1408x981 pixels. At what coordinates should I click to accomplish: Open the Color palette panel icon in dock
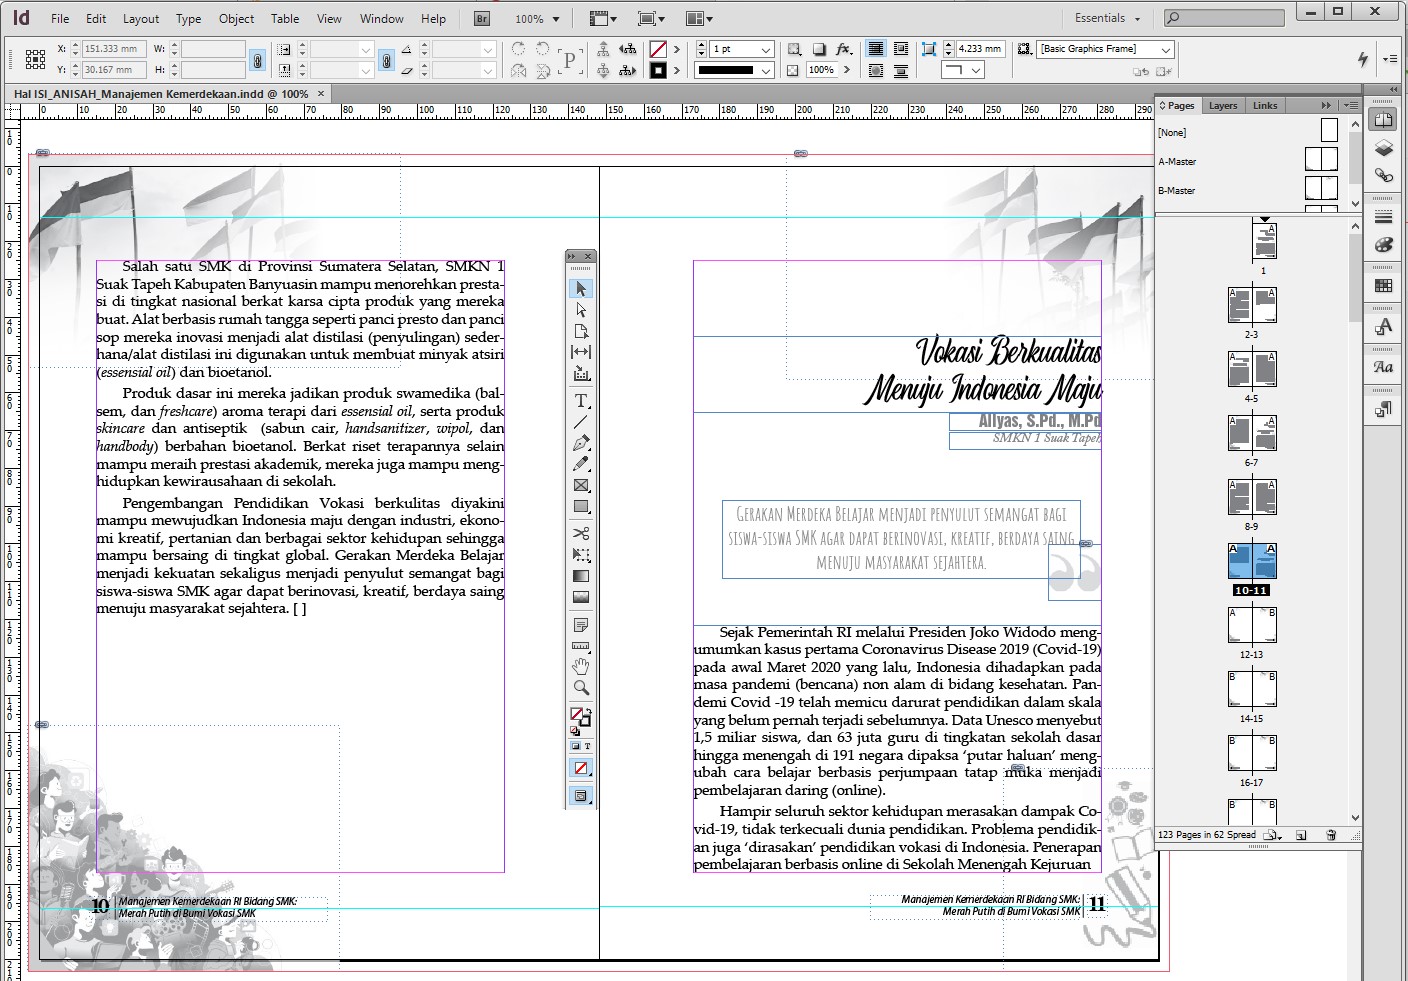pos(1384,245)
